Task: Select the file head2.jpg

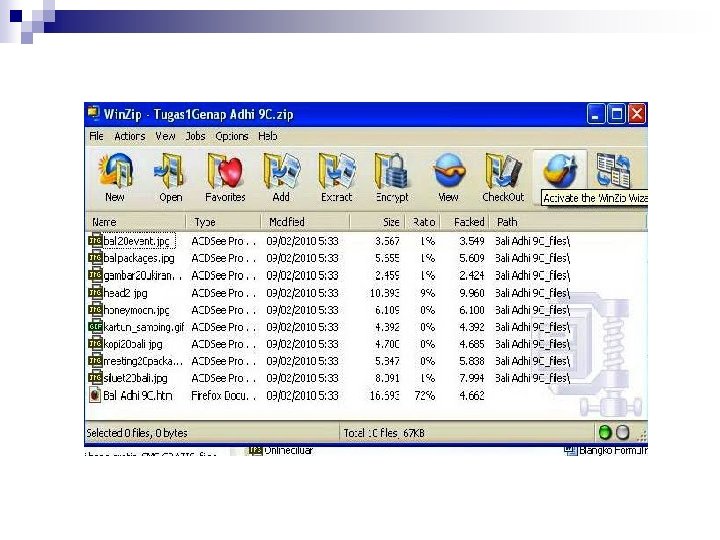Action: 125,293
